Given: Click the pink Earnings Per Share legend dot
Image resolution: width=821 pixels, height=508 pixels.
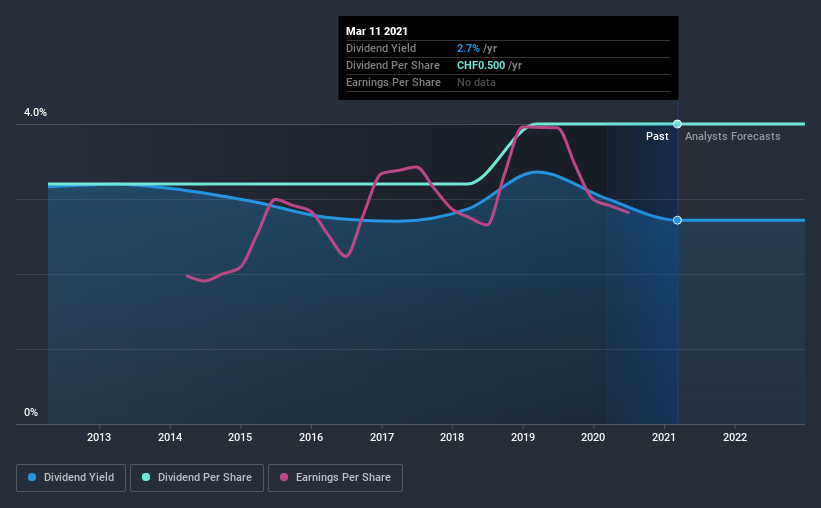Looking at the screenshot, I should click(284, 477).
